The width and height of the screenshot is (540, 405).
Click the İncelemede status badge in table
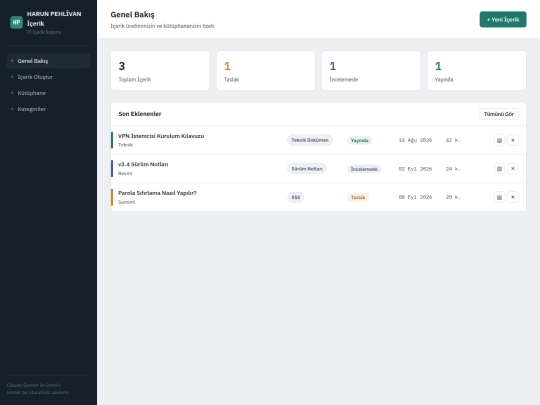(x=364, y=169)
